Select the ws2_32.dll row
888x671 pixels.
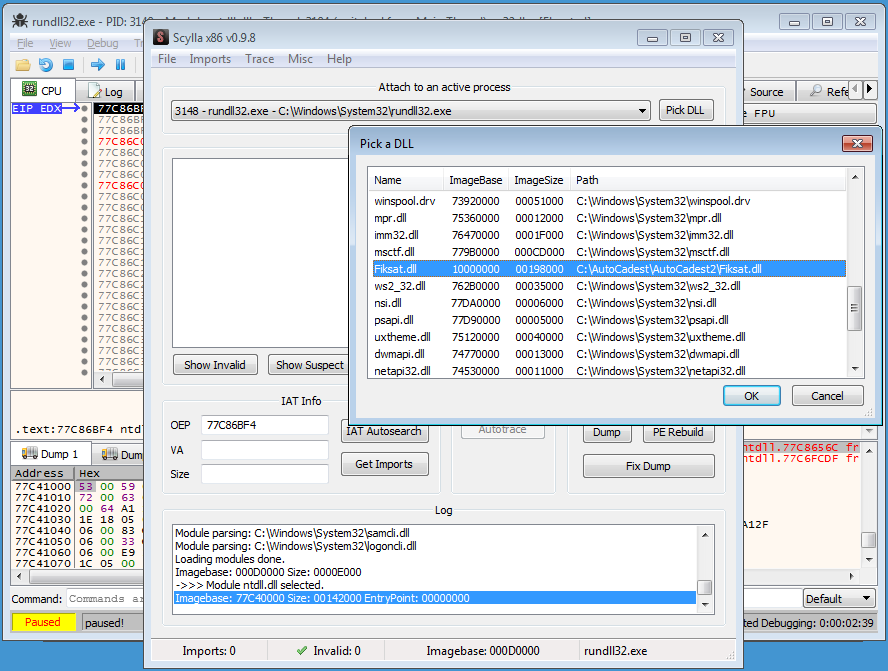tap(609, 286)
